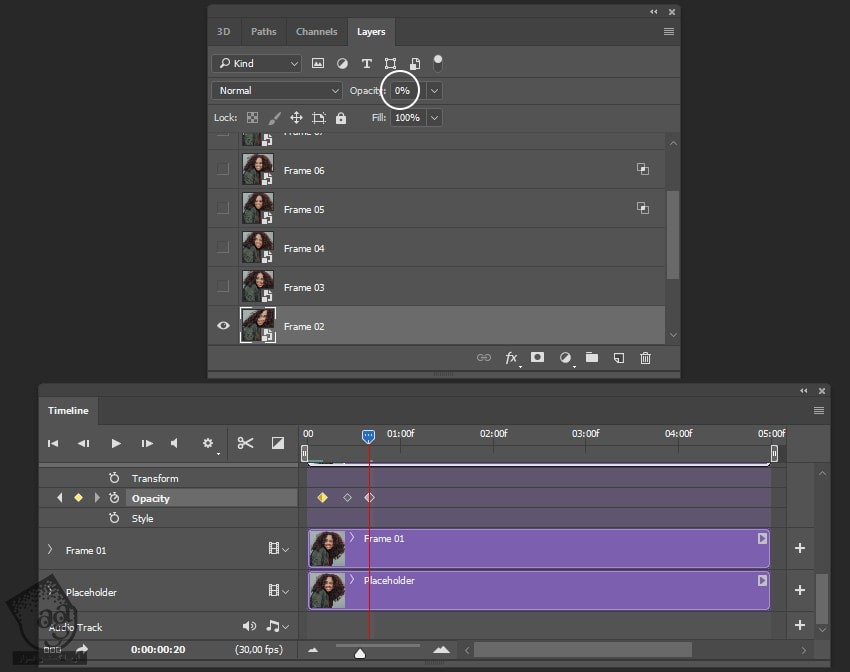
Task: Open the Opacity percentage dropdown
Action: [x=434, y=90]
